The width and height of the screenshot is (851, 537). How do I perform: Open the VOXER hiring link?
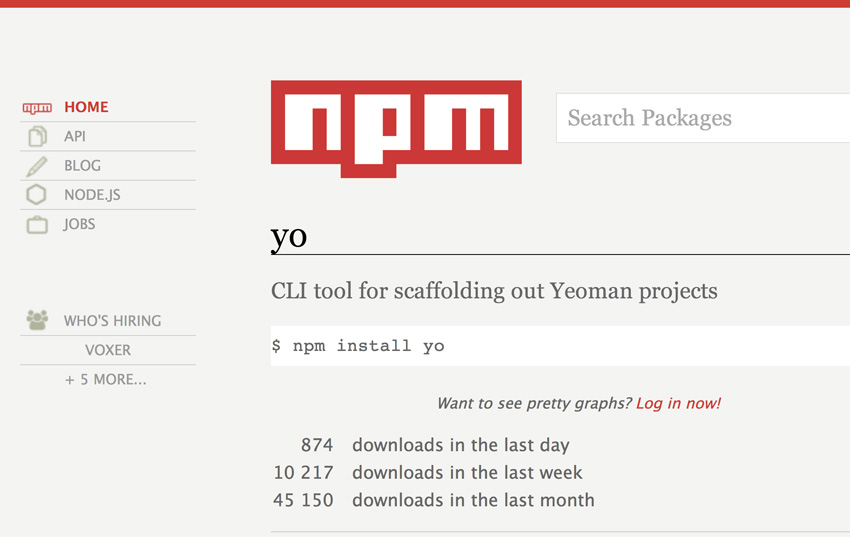(108, 350)
